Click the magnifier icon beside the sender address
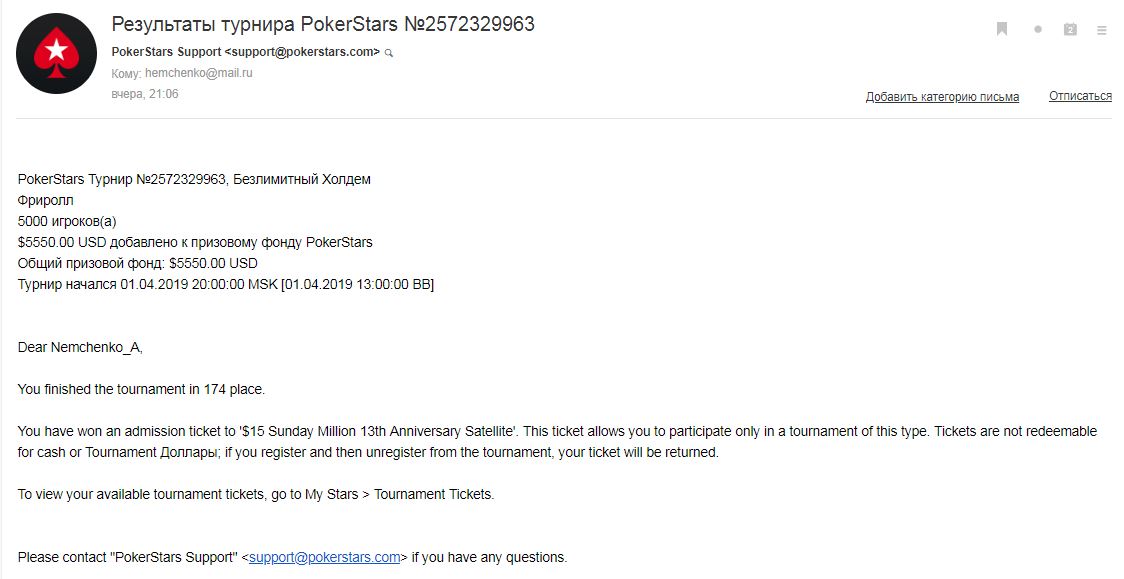Screen dimensions: 1124x579 pyautogui.click(x=389, y=53)
